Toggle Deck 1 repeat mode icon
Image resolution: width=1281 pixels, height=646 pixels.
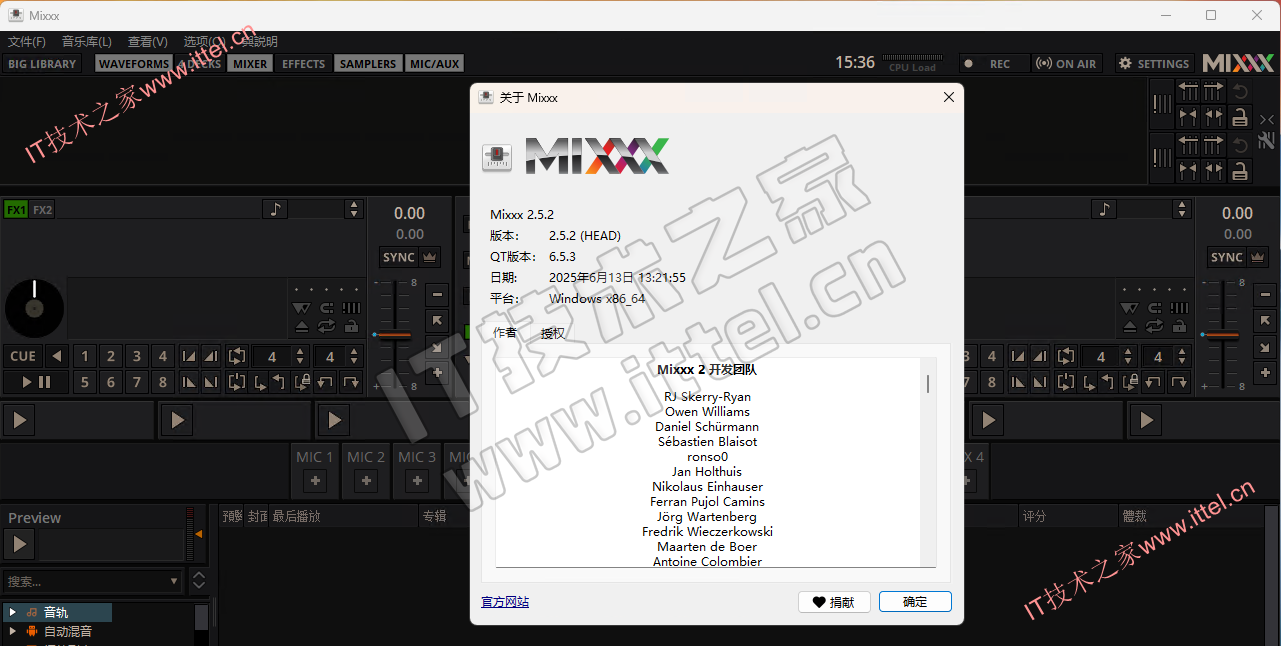pyautogui.click(x=327, y=326)
